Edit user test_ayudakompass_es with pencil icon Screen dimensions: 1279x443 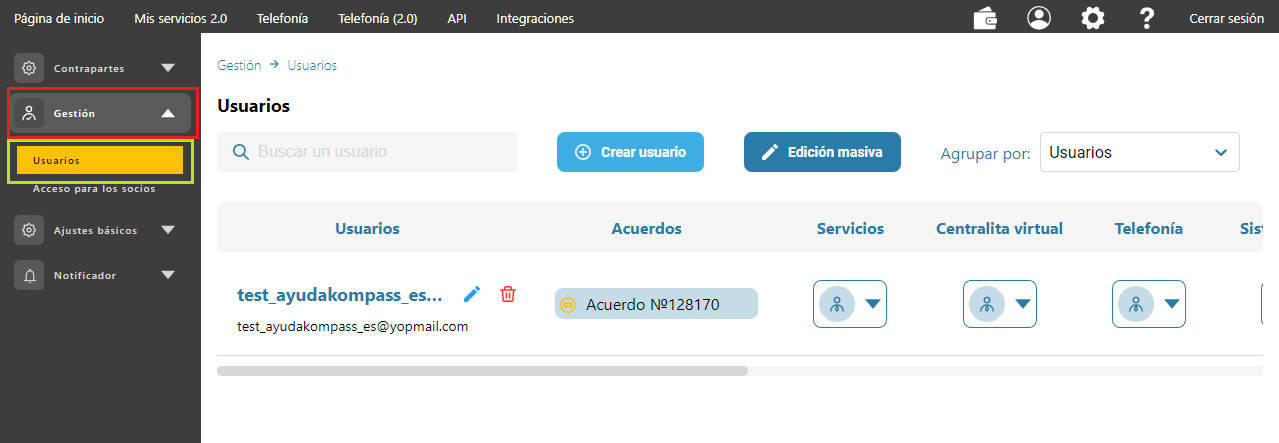pyautogui.click(x=472, y=294)
